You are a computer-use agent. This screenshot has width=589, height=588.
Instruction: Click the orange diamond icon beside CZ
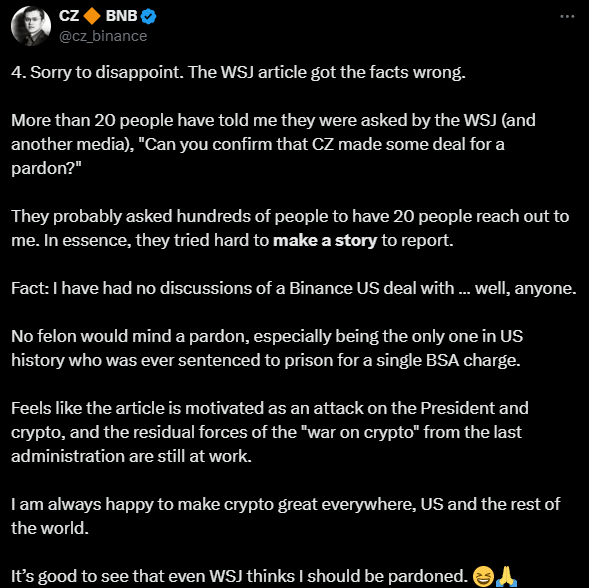point(92,16)
